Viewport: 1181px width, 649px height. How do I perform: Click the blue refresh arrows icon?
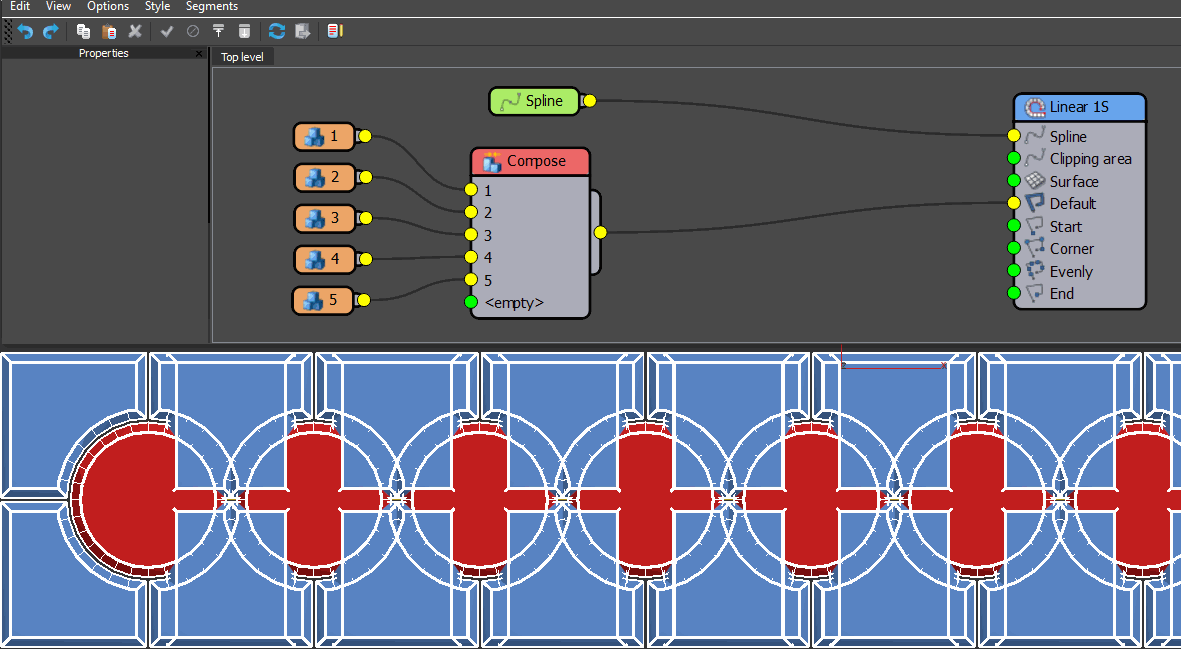tap(277, 32)
